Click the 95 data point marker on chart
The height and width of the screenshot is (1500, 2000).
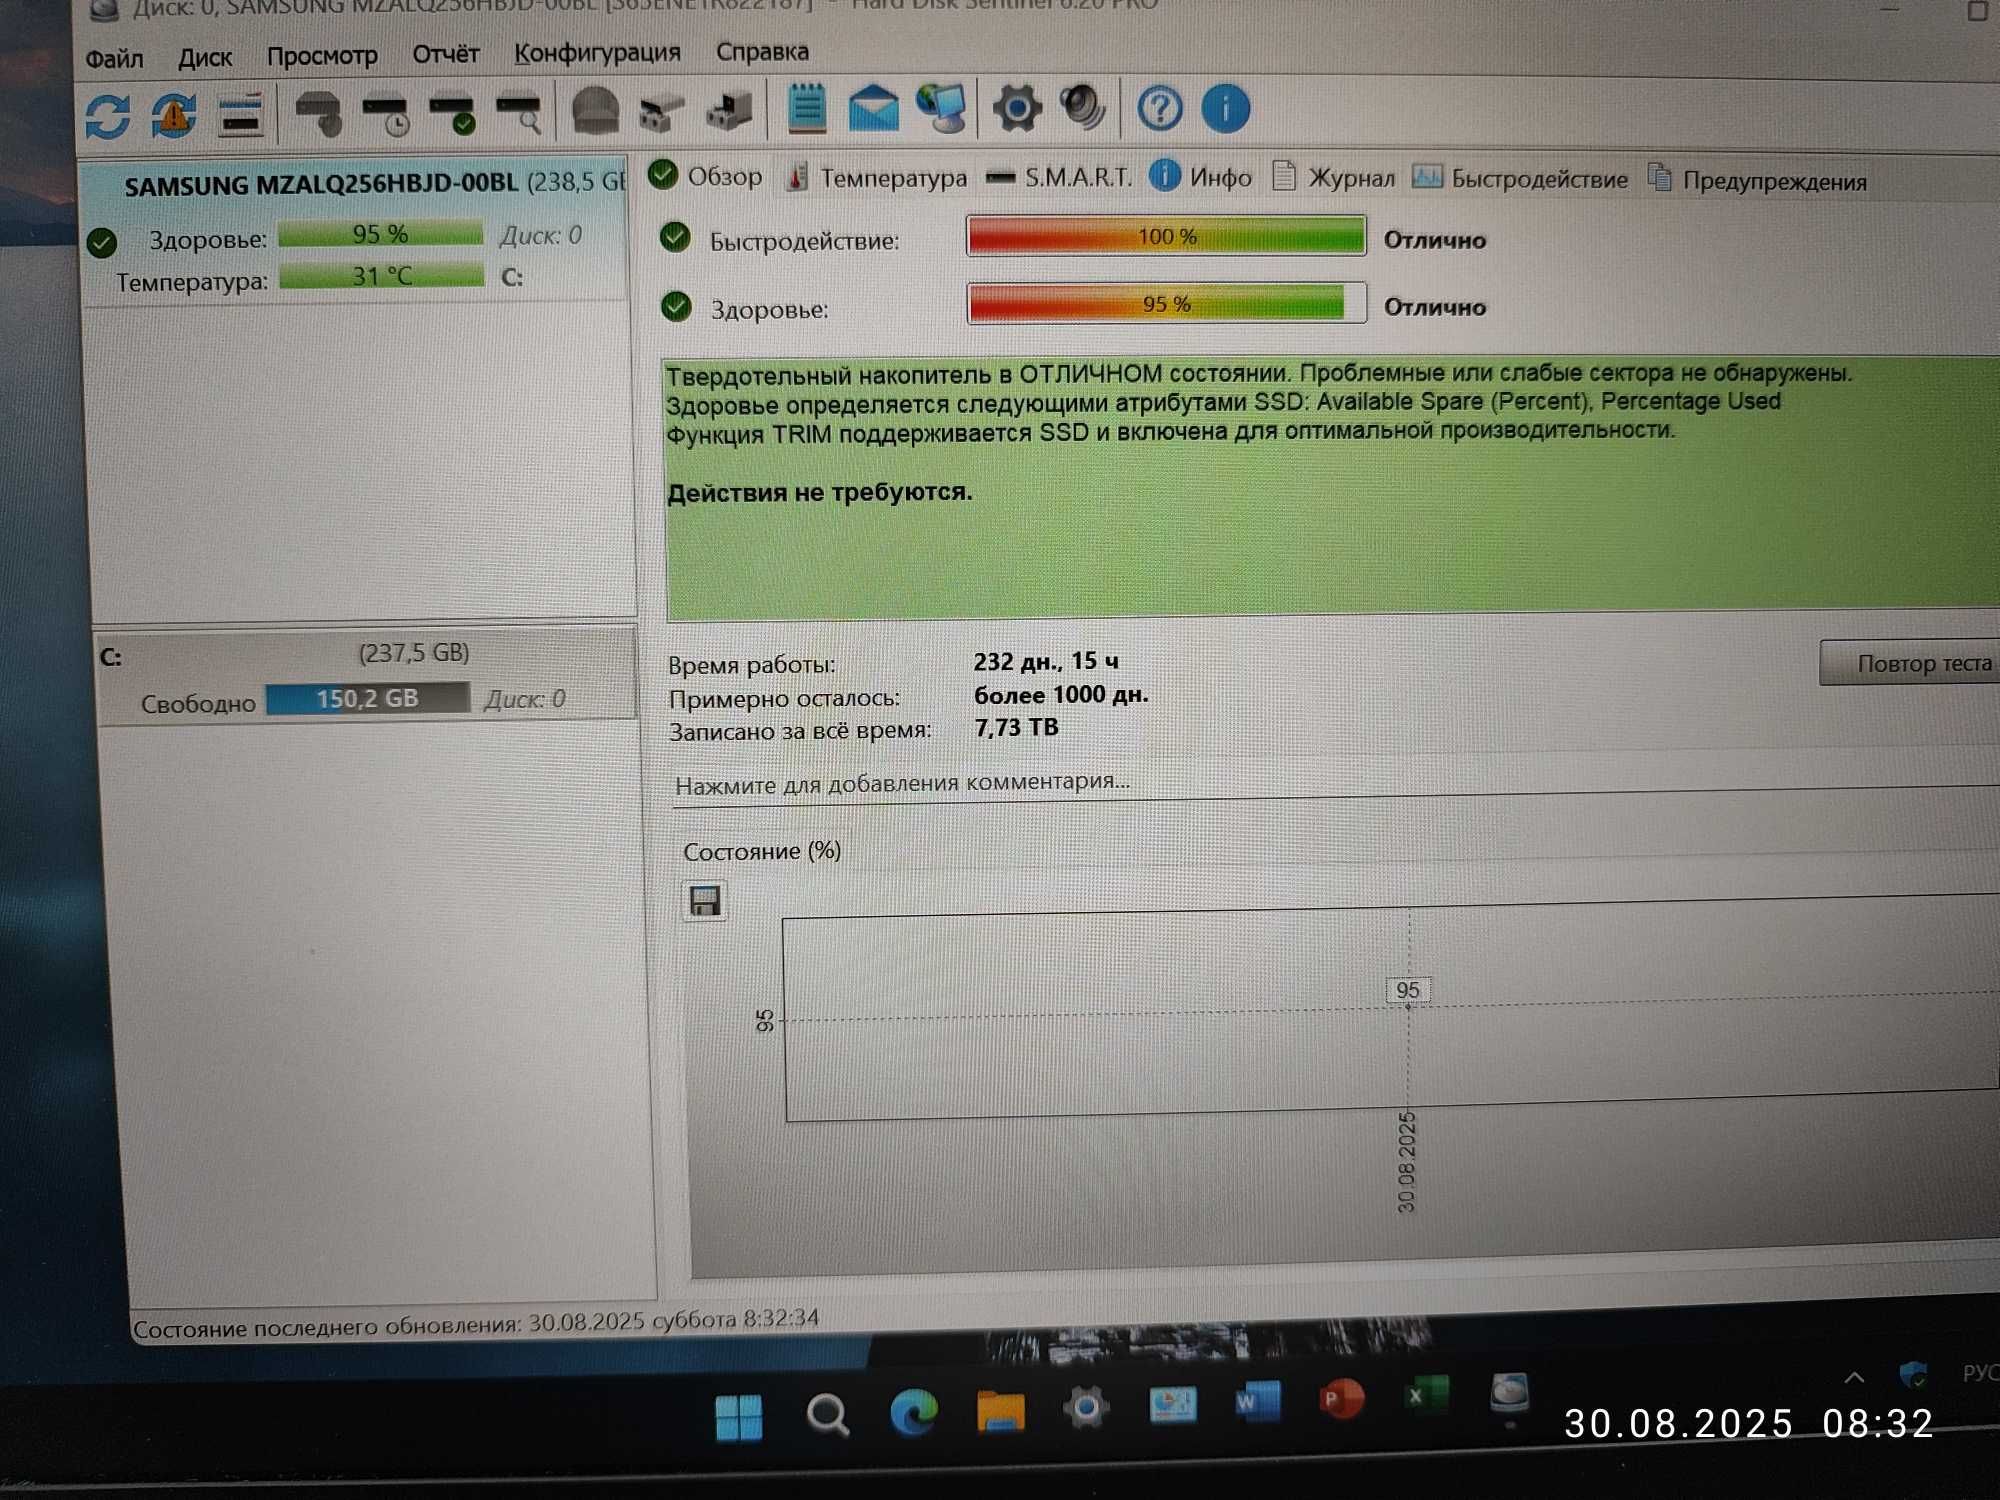(x=1408, y=990)
